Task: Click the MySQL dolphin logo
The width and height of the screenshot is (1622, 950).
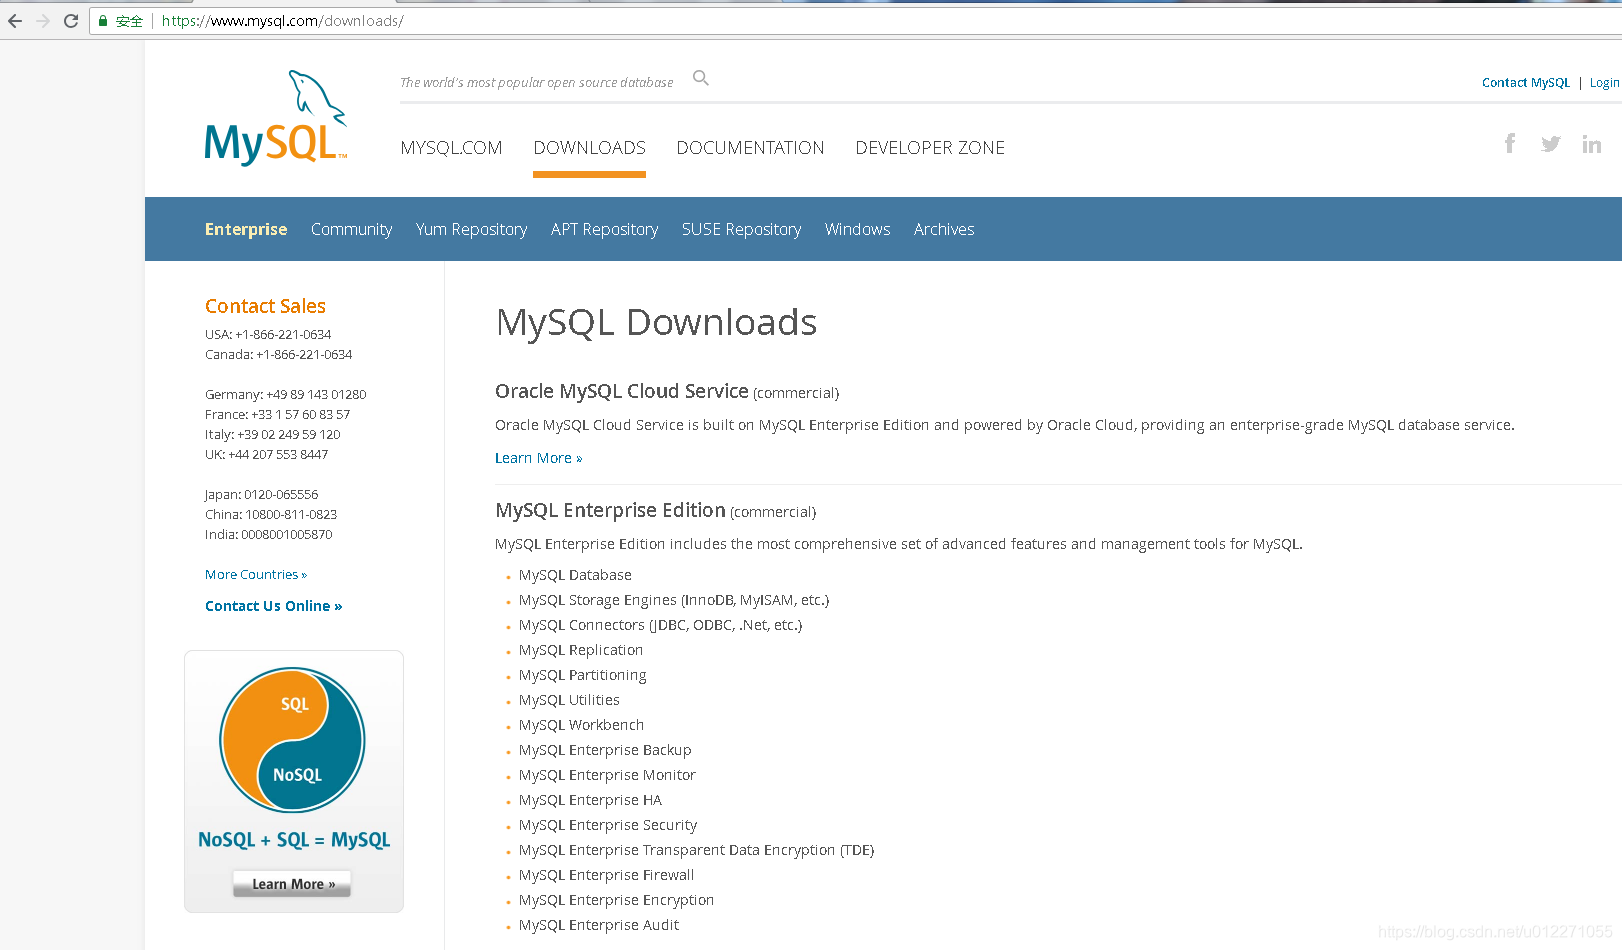Action: click(x=276, y=118)
